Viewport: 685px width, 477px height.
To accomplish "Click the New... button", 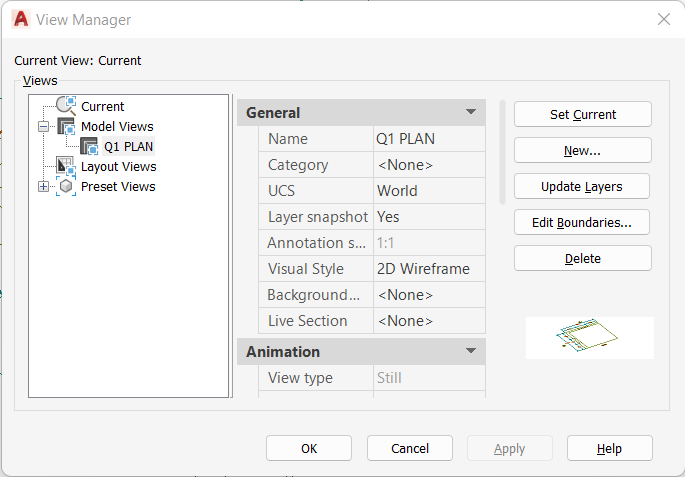I will (582, 150).
